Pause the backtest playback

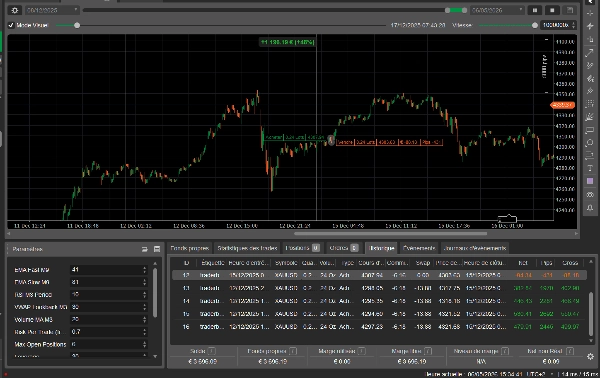tap(535, 10)
